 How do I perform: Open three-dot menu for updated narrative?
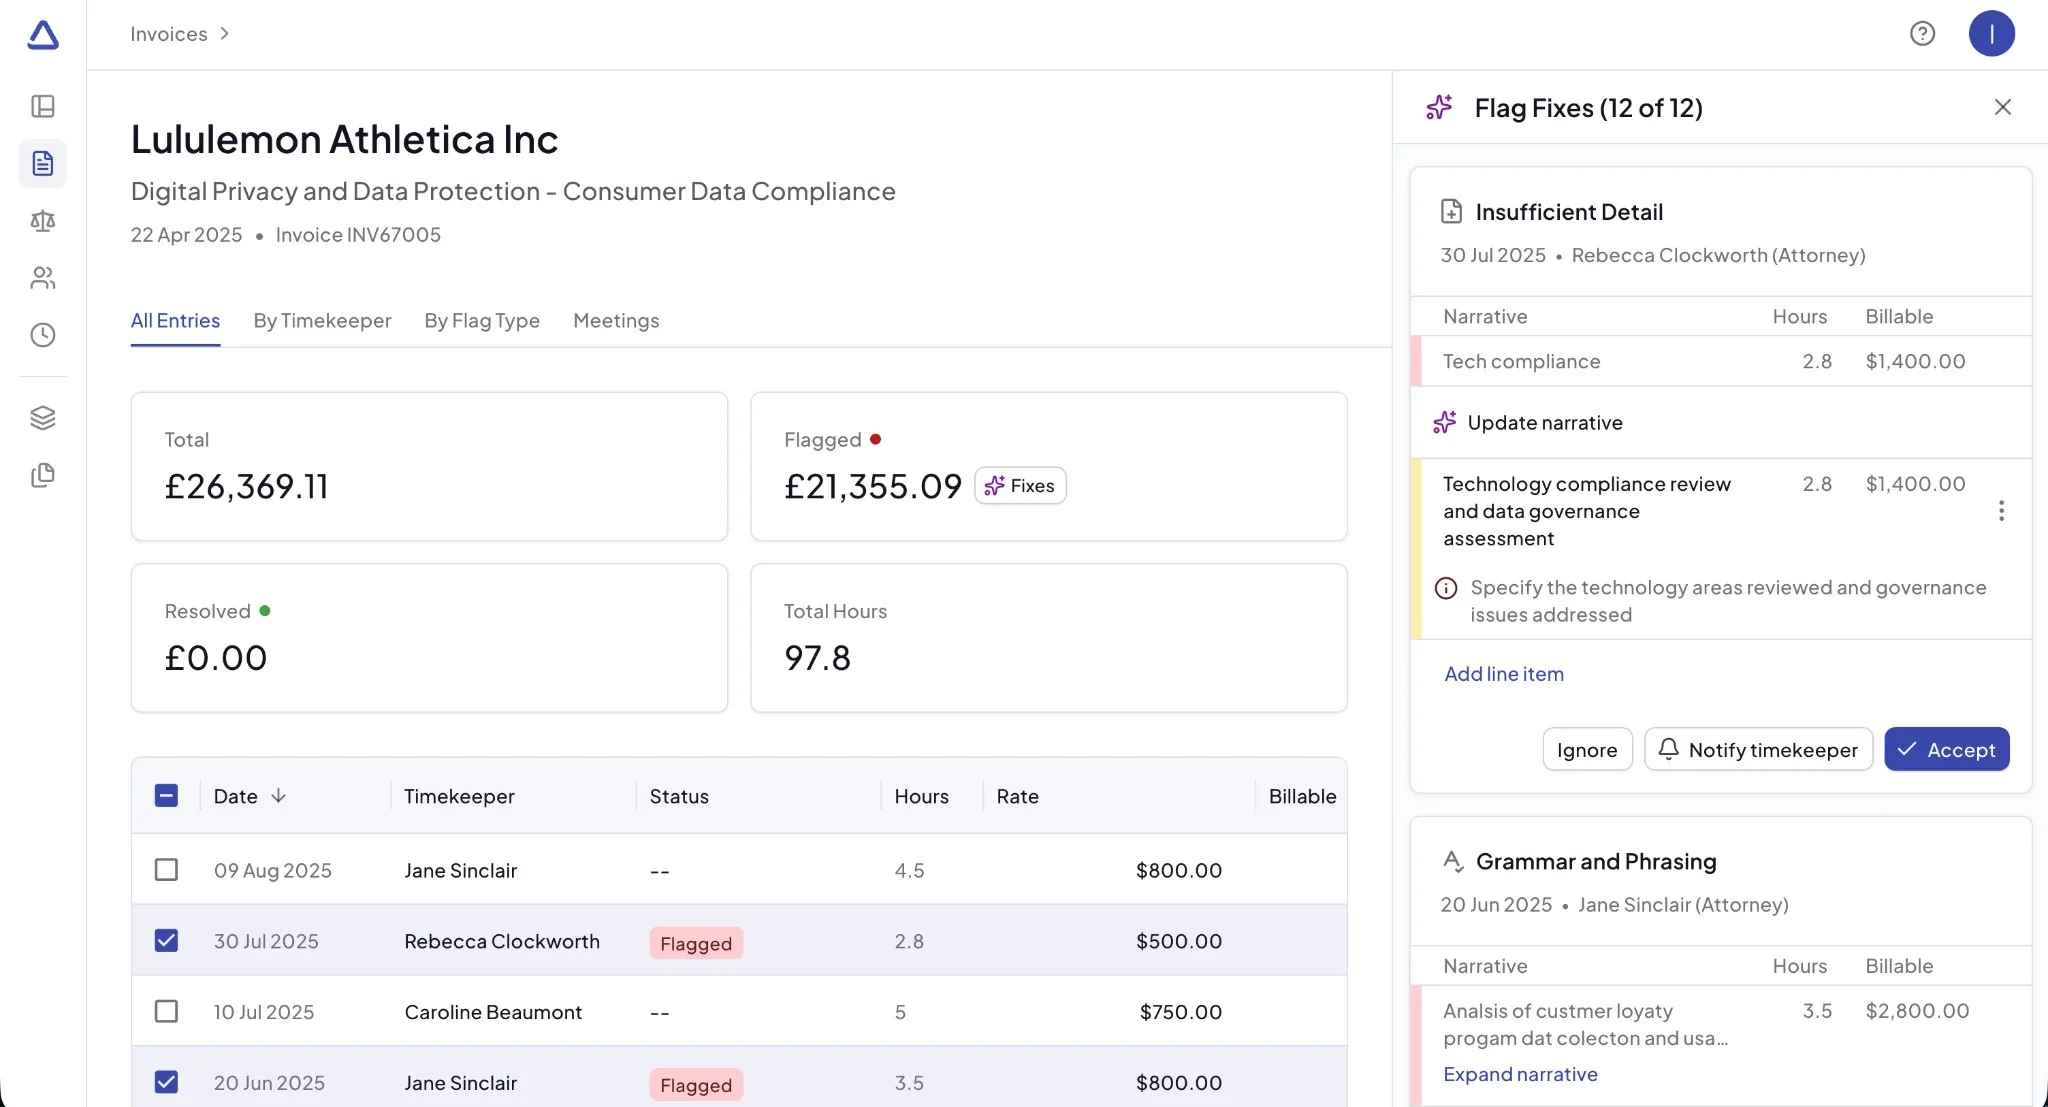click(x=2001, y=511)
